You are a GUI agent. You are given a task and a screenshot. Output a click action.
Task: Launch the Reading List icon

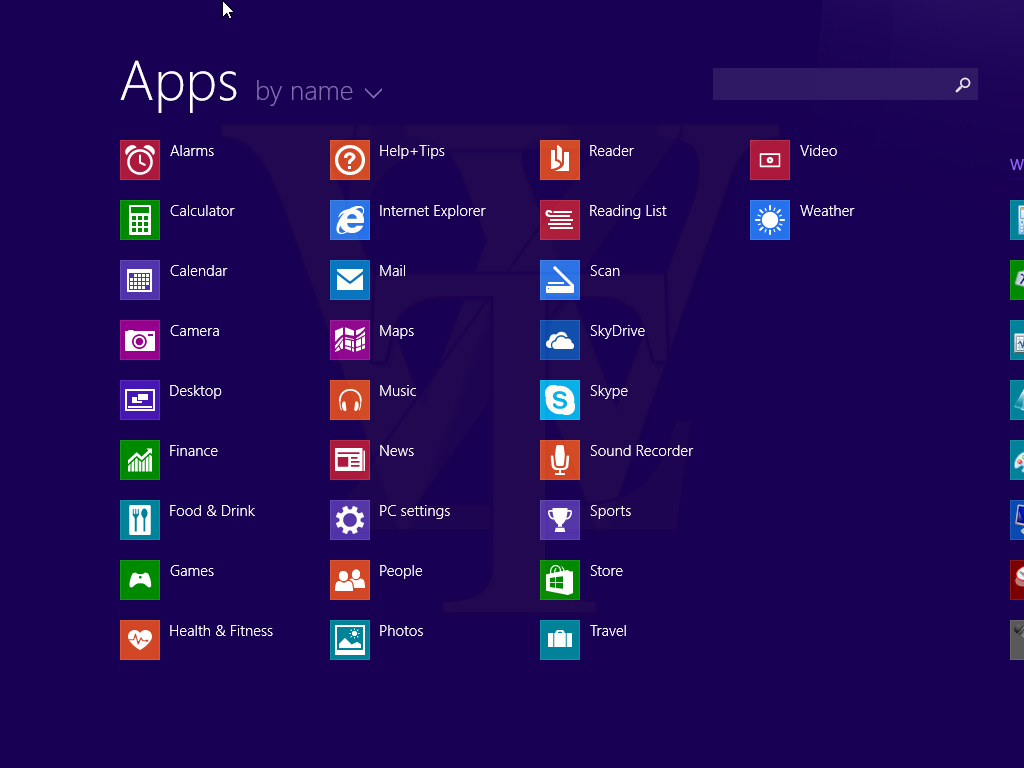pos(560,220)
